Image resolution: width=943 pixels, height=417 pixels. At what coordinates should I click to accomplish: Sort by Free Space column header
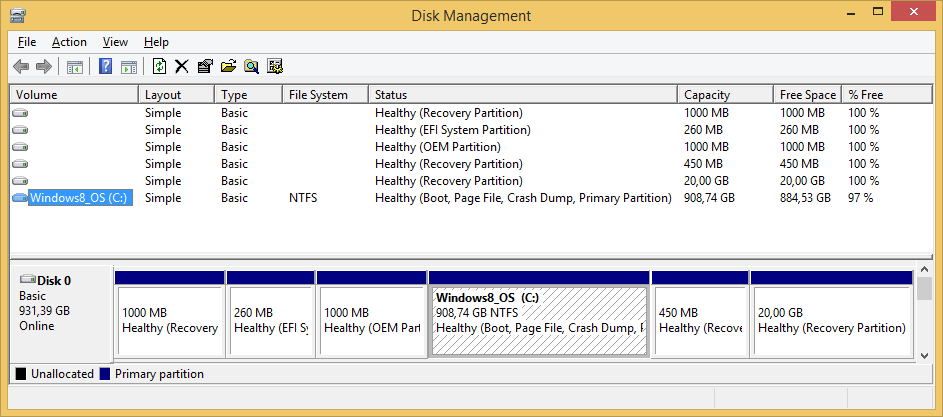pyautogui.click(x=806, y=95)
